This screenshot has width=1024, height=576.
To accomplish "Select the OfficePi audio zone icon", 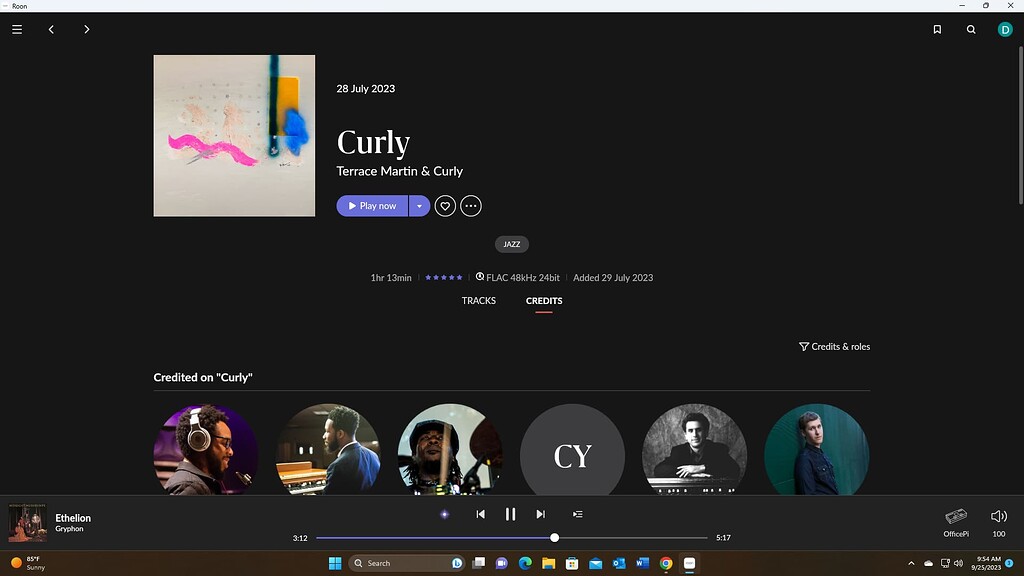I will coord(956,516).
